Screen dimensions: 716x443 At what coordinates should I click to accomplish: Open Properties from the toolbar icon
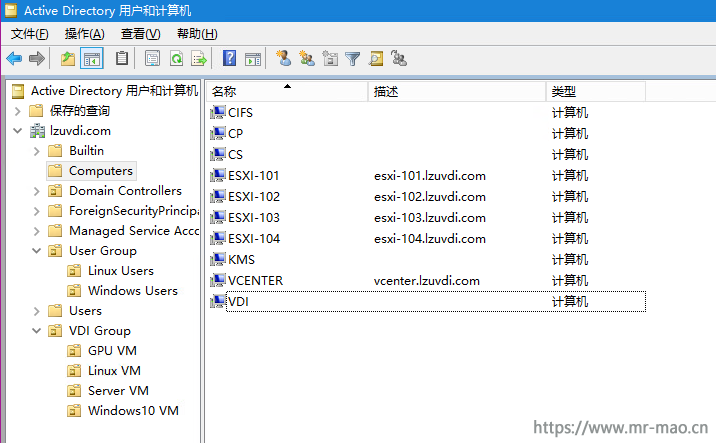(153, 58)
